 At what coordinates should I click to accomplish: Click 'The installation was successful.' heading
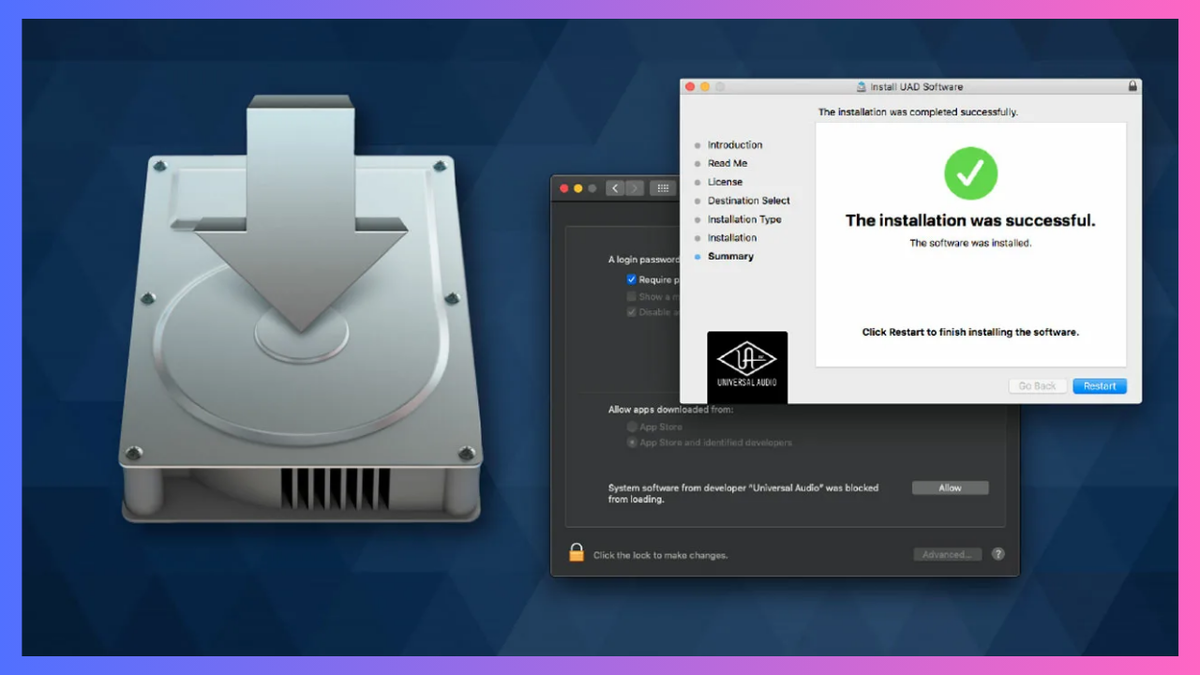click(x=971, y=220)
